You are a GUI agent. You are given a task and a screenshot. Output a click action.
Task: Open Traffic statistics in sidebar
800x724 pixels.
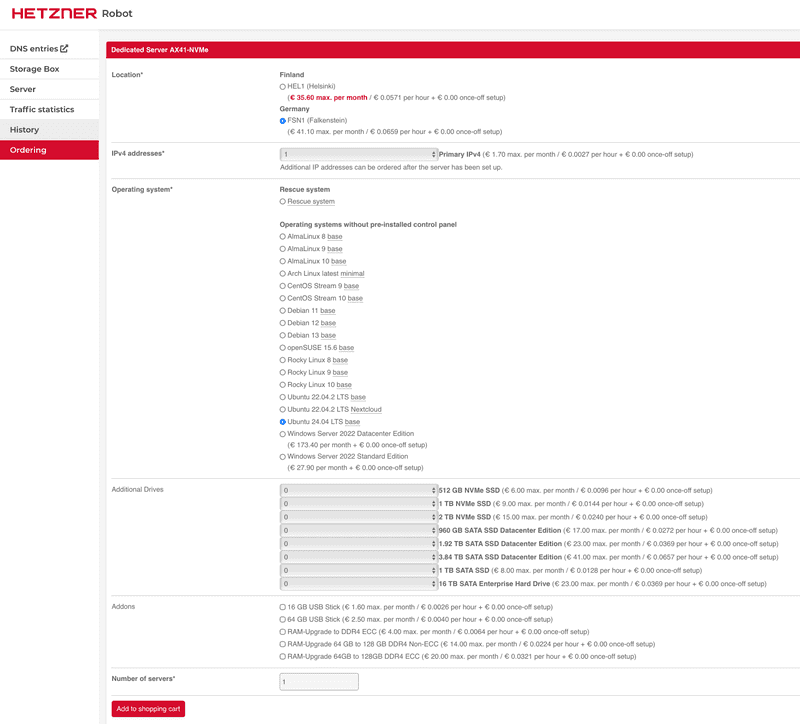point(42,109)
